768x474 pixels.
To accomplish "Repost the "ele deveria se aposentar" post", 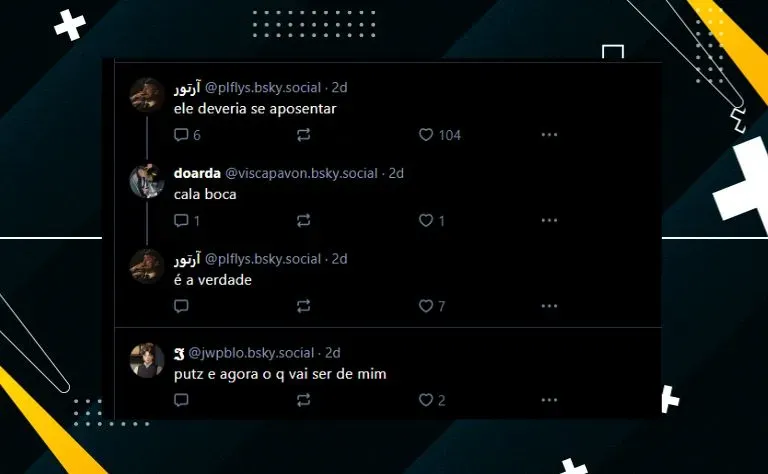I will 304,135.
